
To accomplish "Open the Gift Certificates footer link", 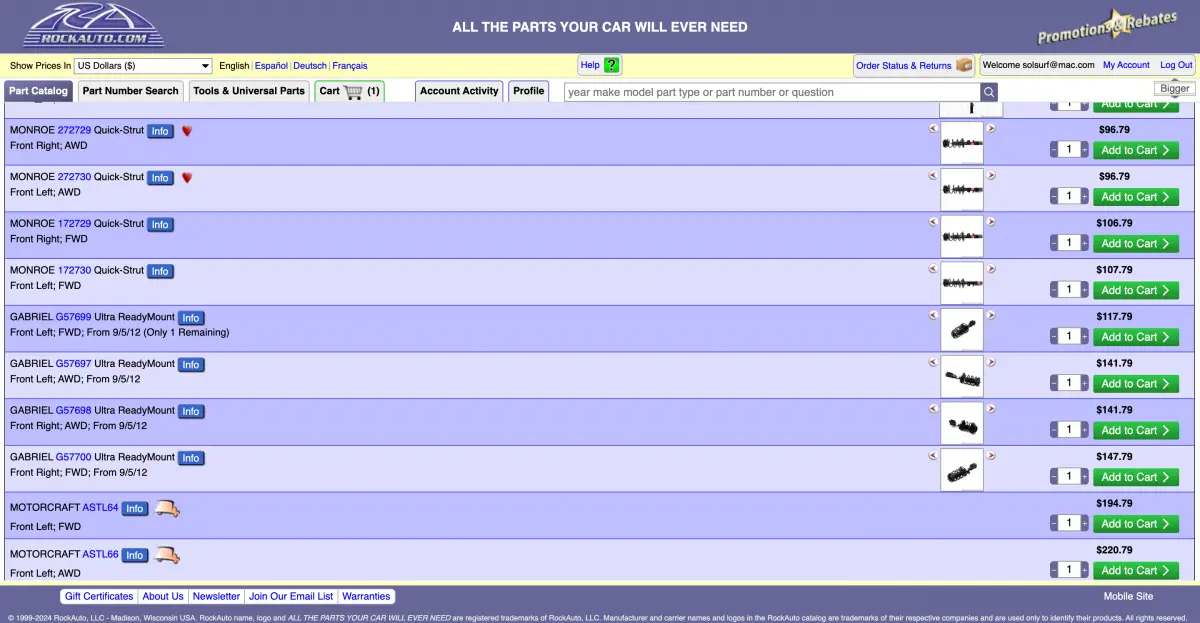I will coord(98,597).
